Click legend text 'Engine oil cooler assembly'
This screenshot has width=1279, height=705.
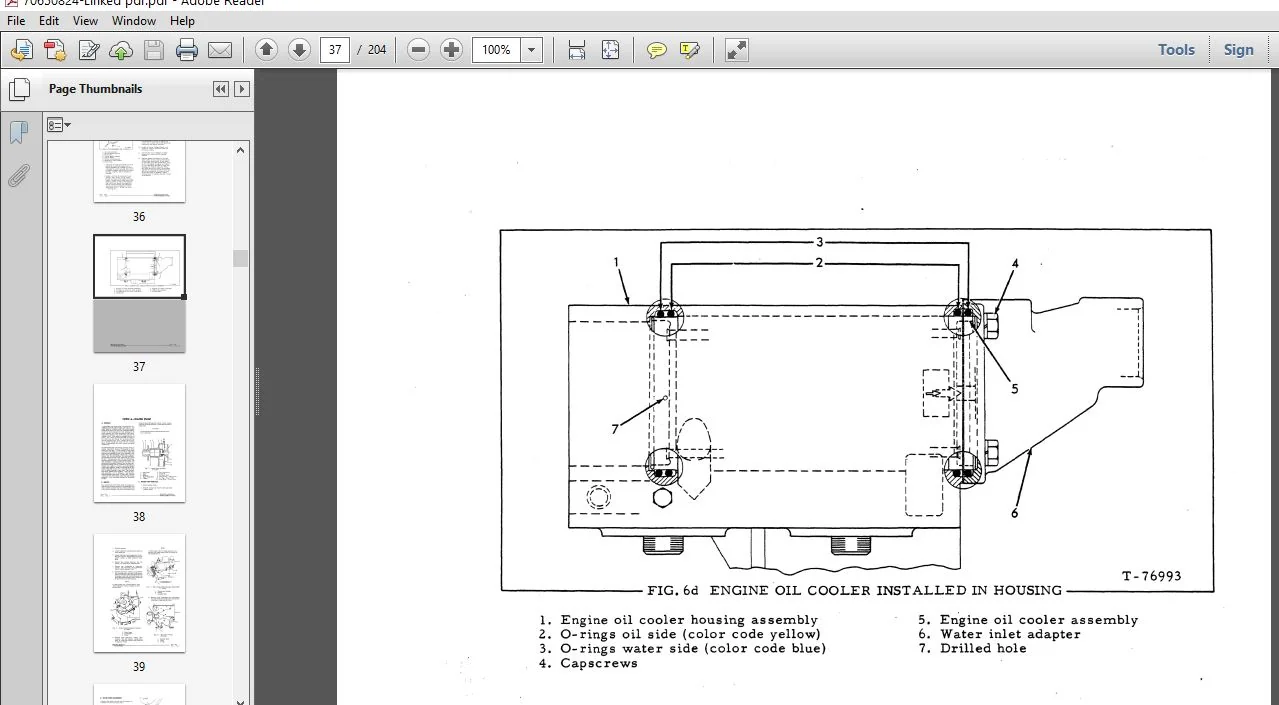[x=1039, y=620]
